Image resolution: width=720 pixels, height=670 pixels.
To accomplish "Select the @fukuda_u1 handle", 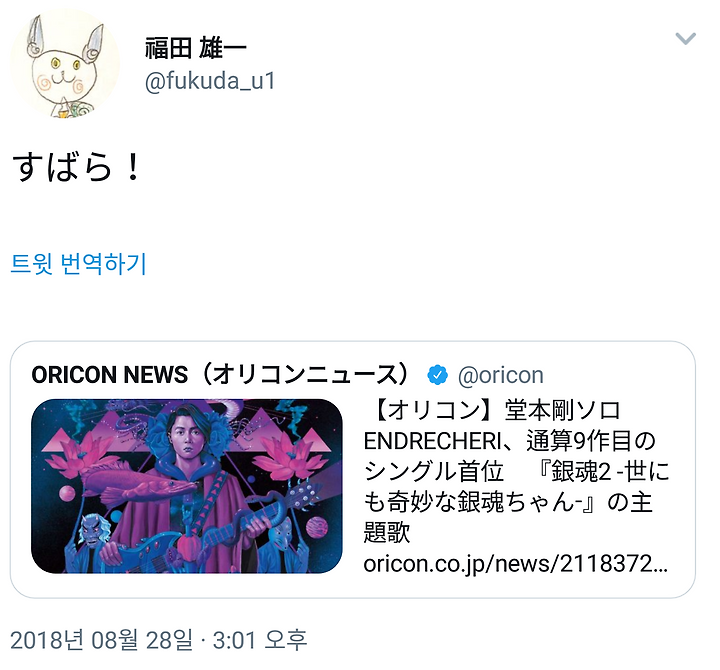I will pos(210,81).
